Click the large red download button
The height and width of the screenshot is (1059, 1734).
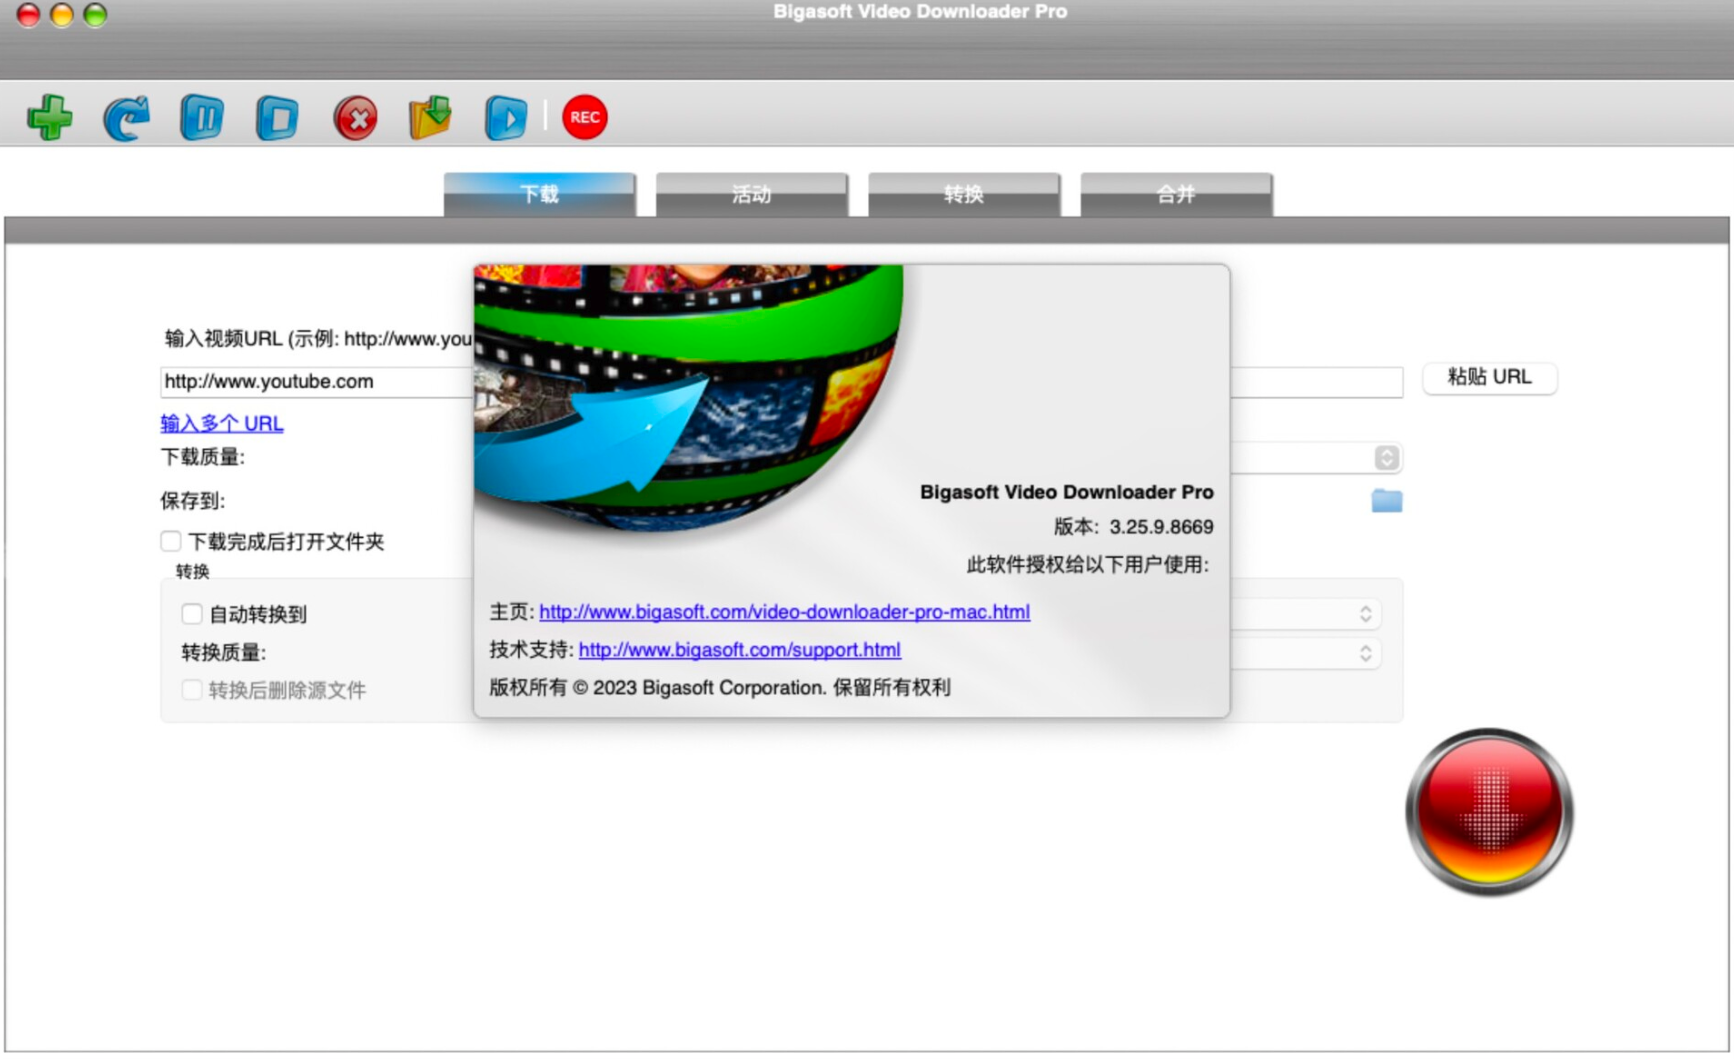[1488, 811]
